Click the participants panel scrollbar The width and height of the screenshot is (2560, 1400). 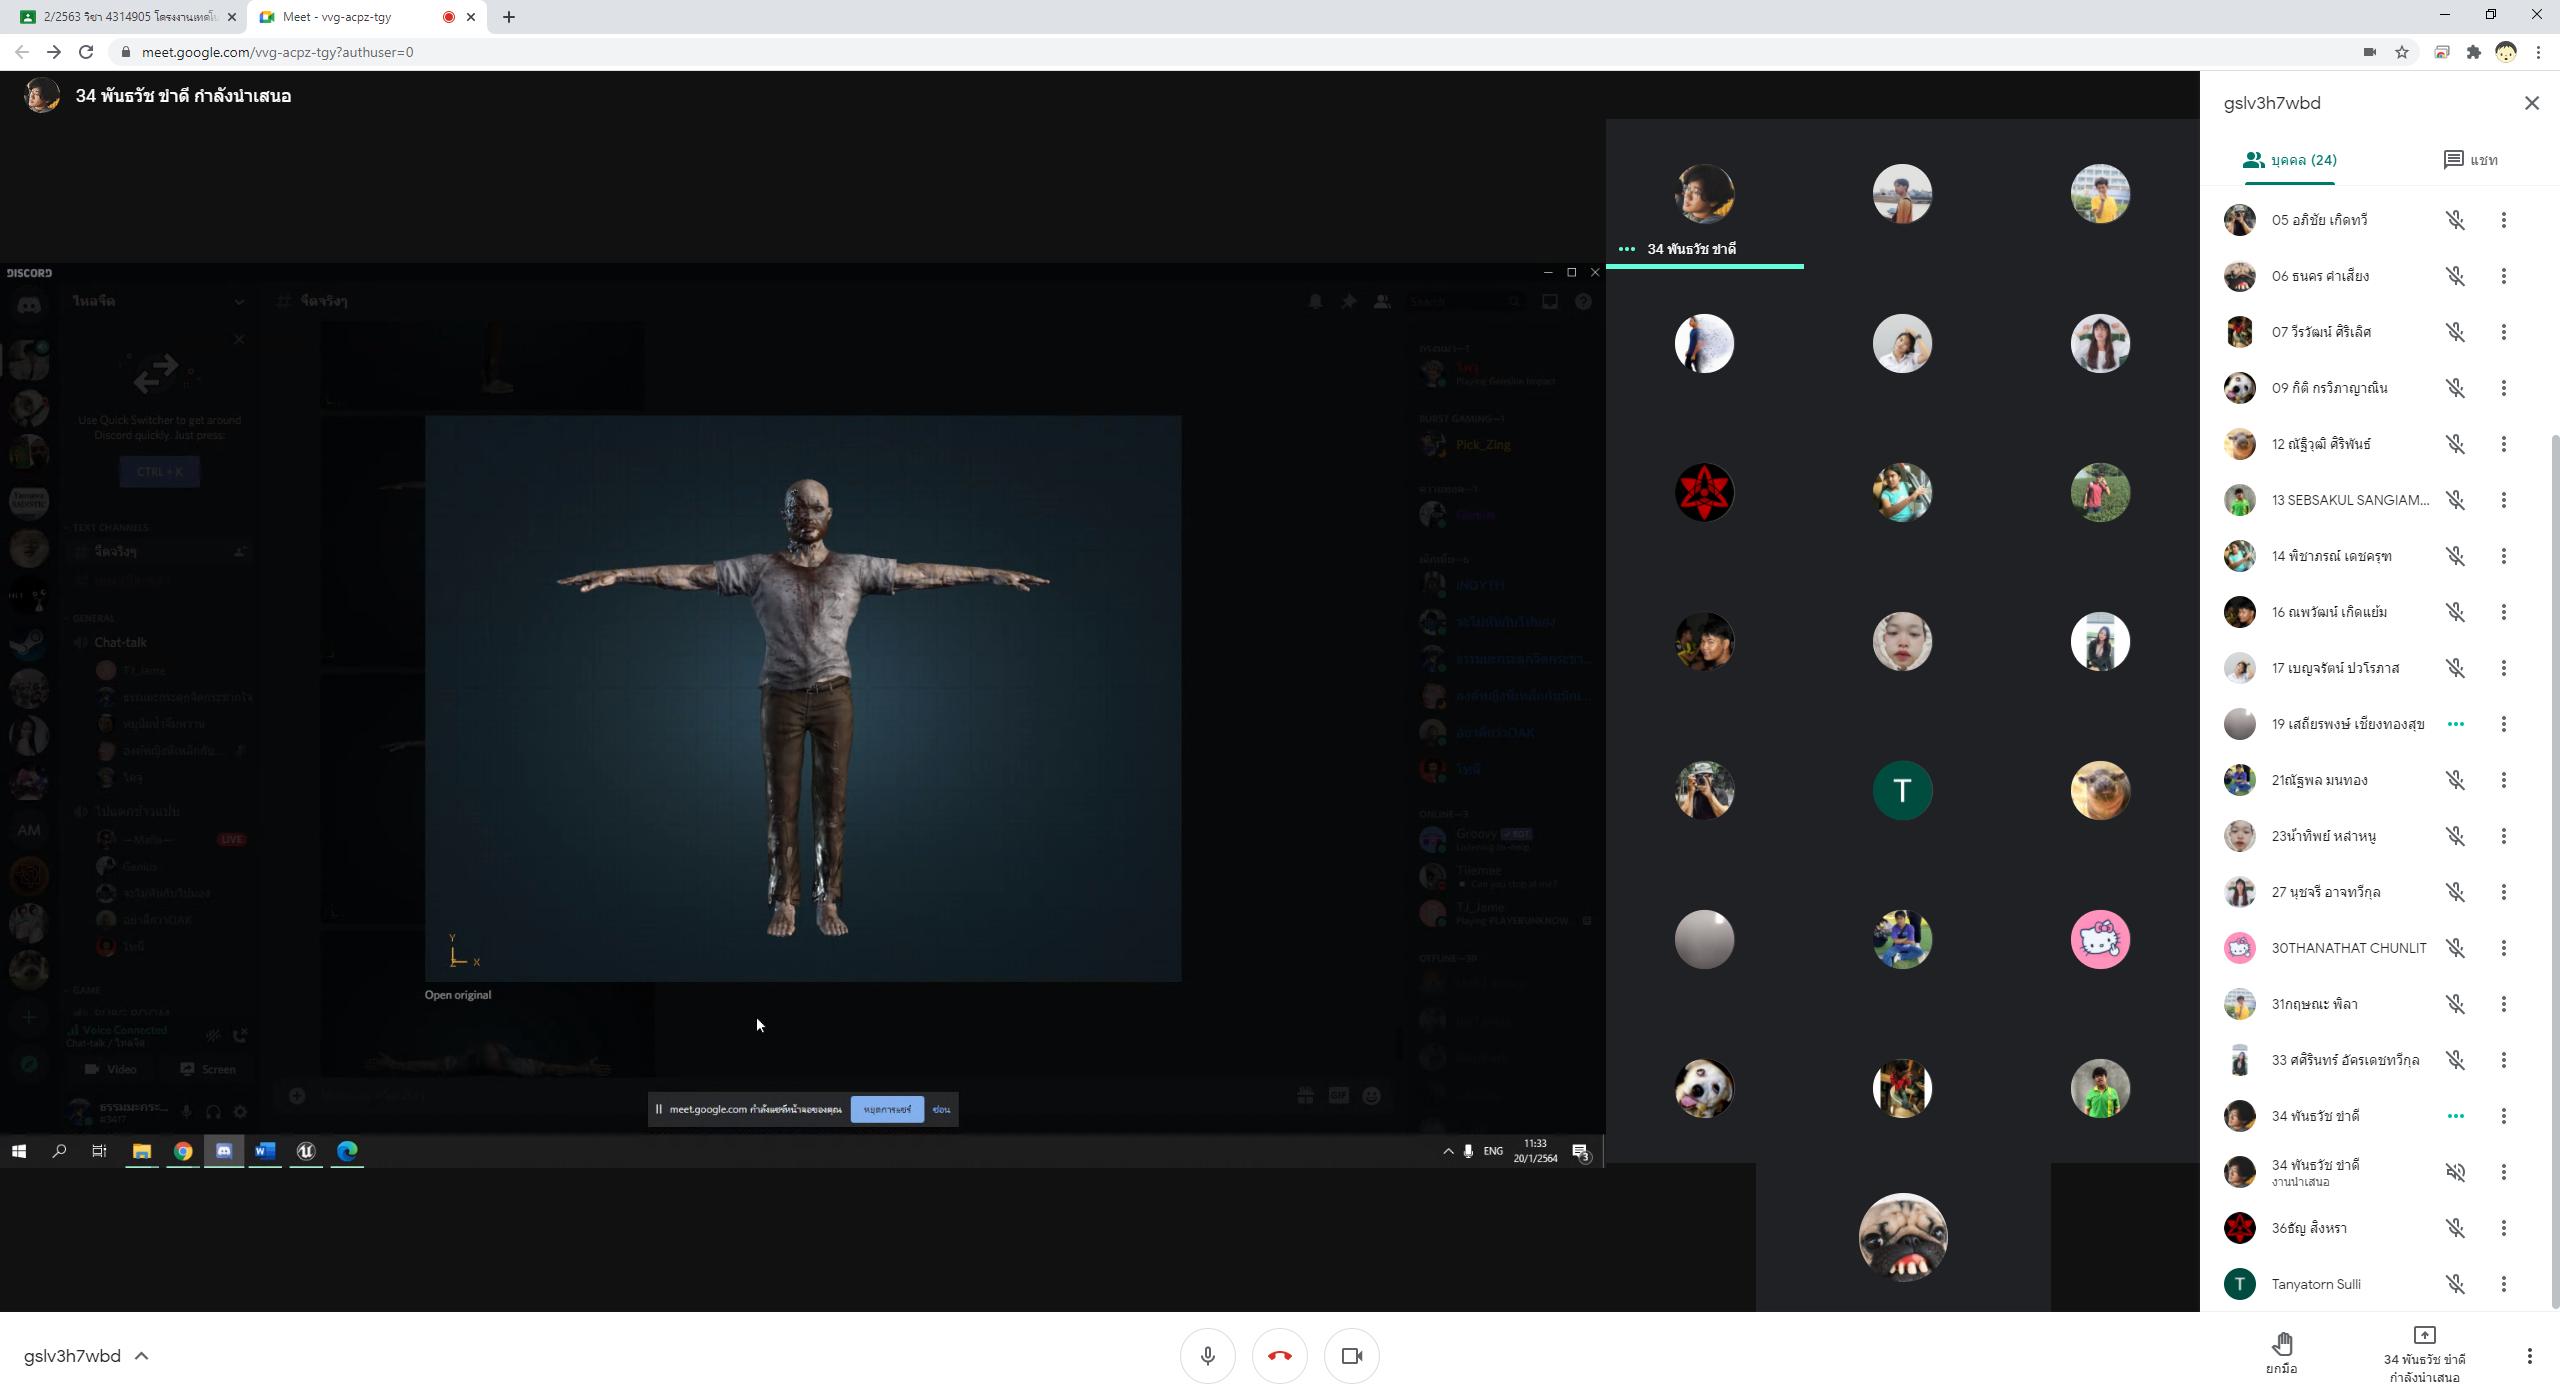2554,870
